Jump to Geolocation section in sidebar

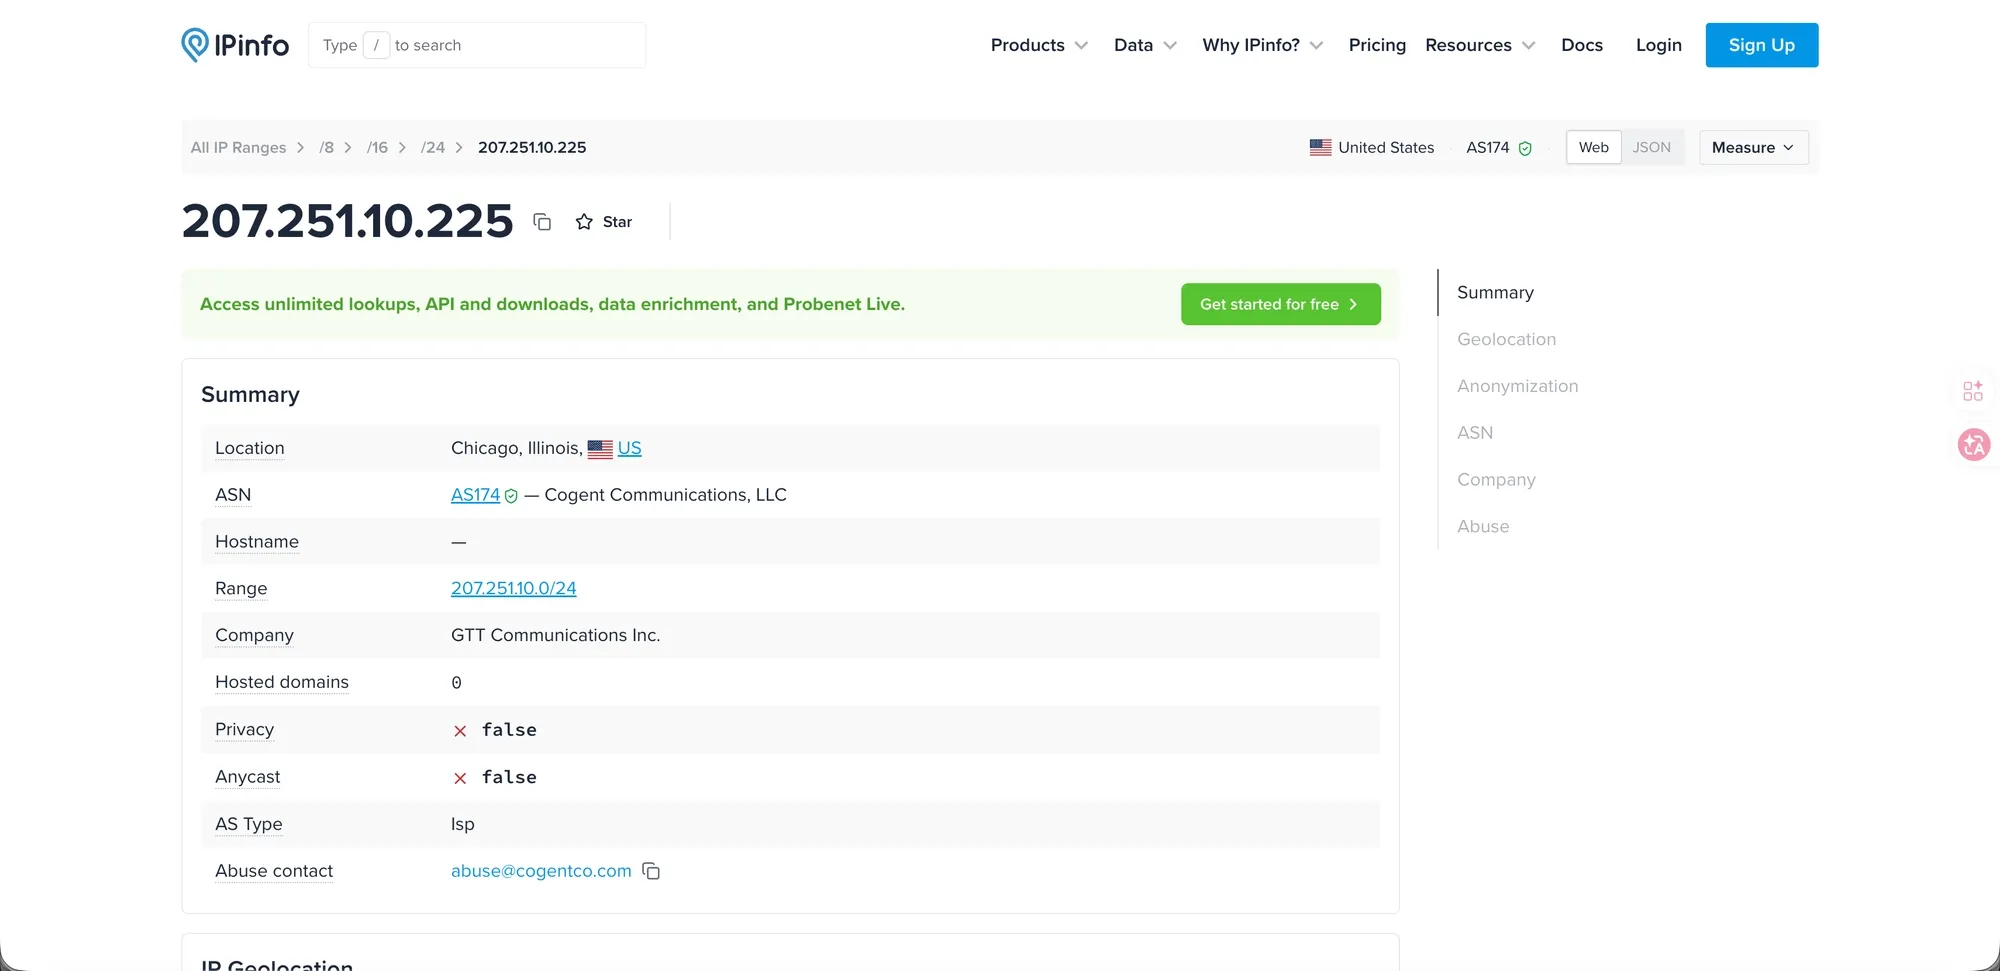[x=1506, y=339]
